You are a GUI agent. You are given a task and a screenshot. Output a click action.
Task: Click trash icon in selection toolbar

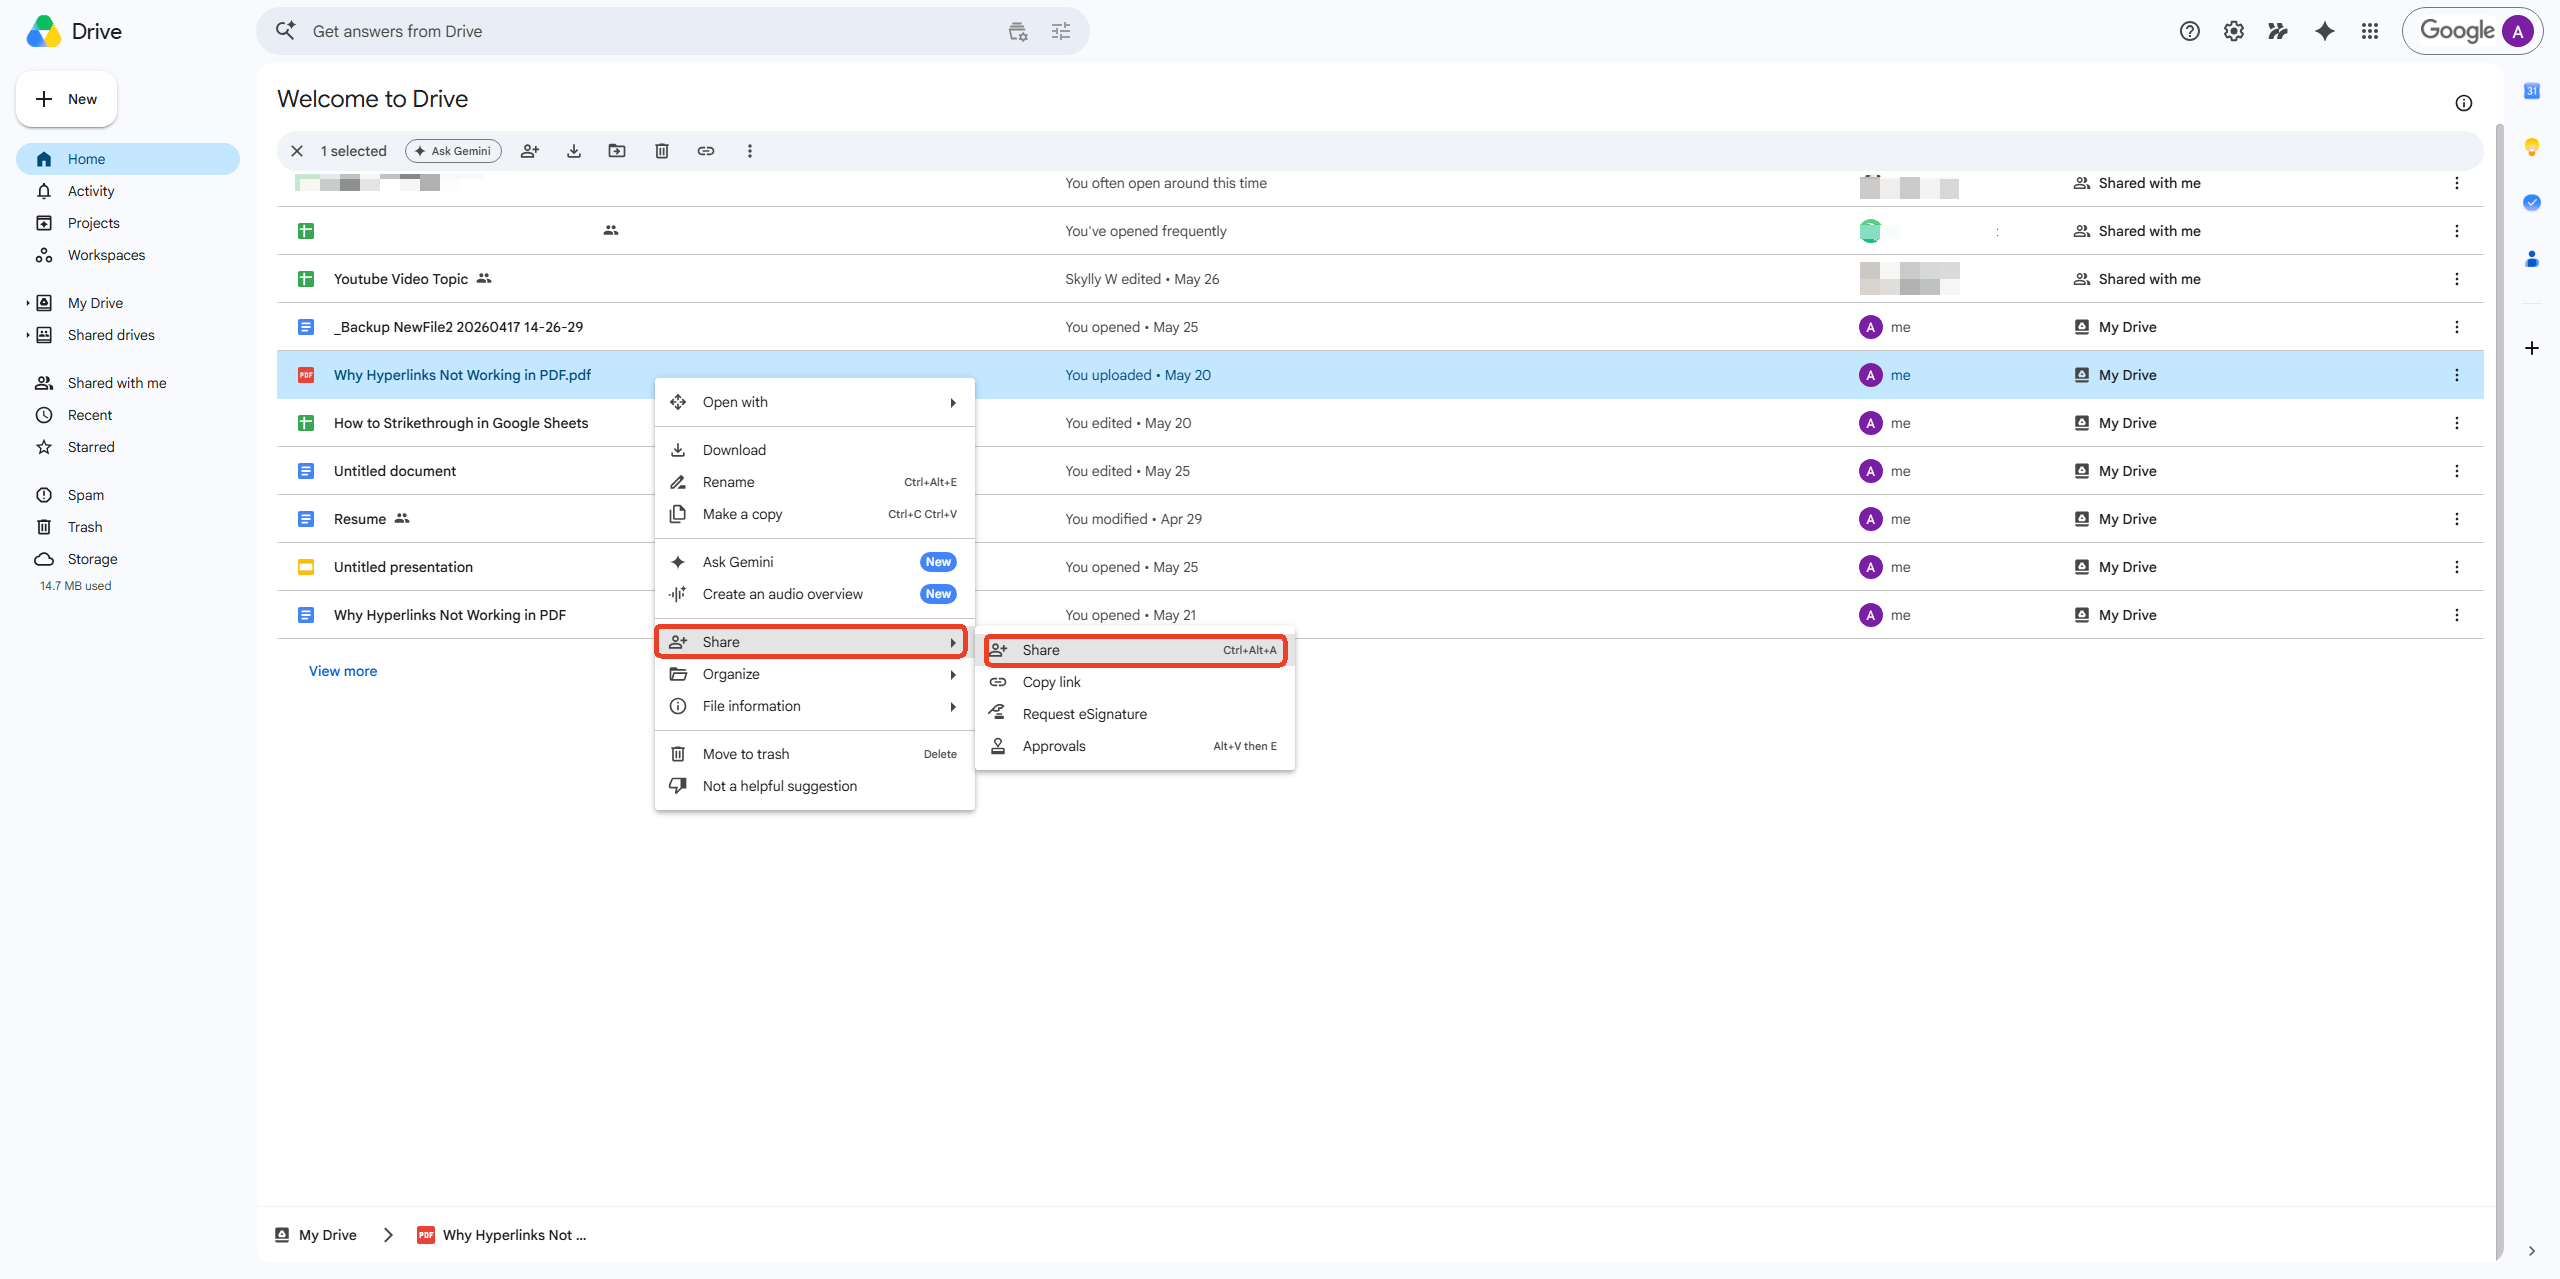pyautogui.click(x=661, y=151)
